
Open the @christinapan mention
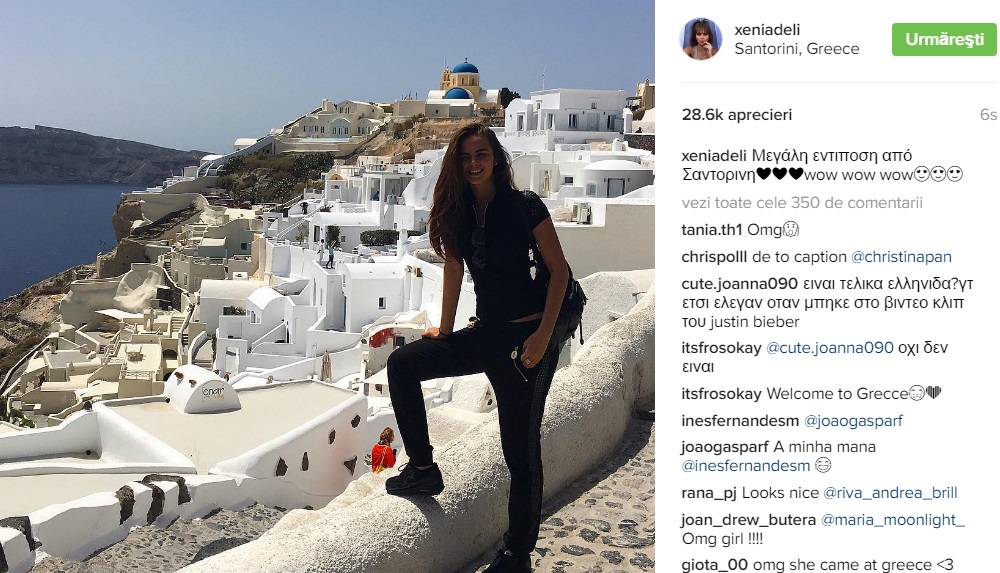(901, 257)
